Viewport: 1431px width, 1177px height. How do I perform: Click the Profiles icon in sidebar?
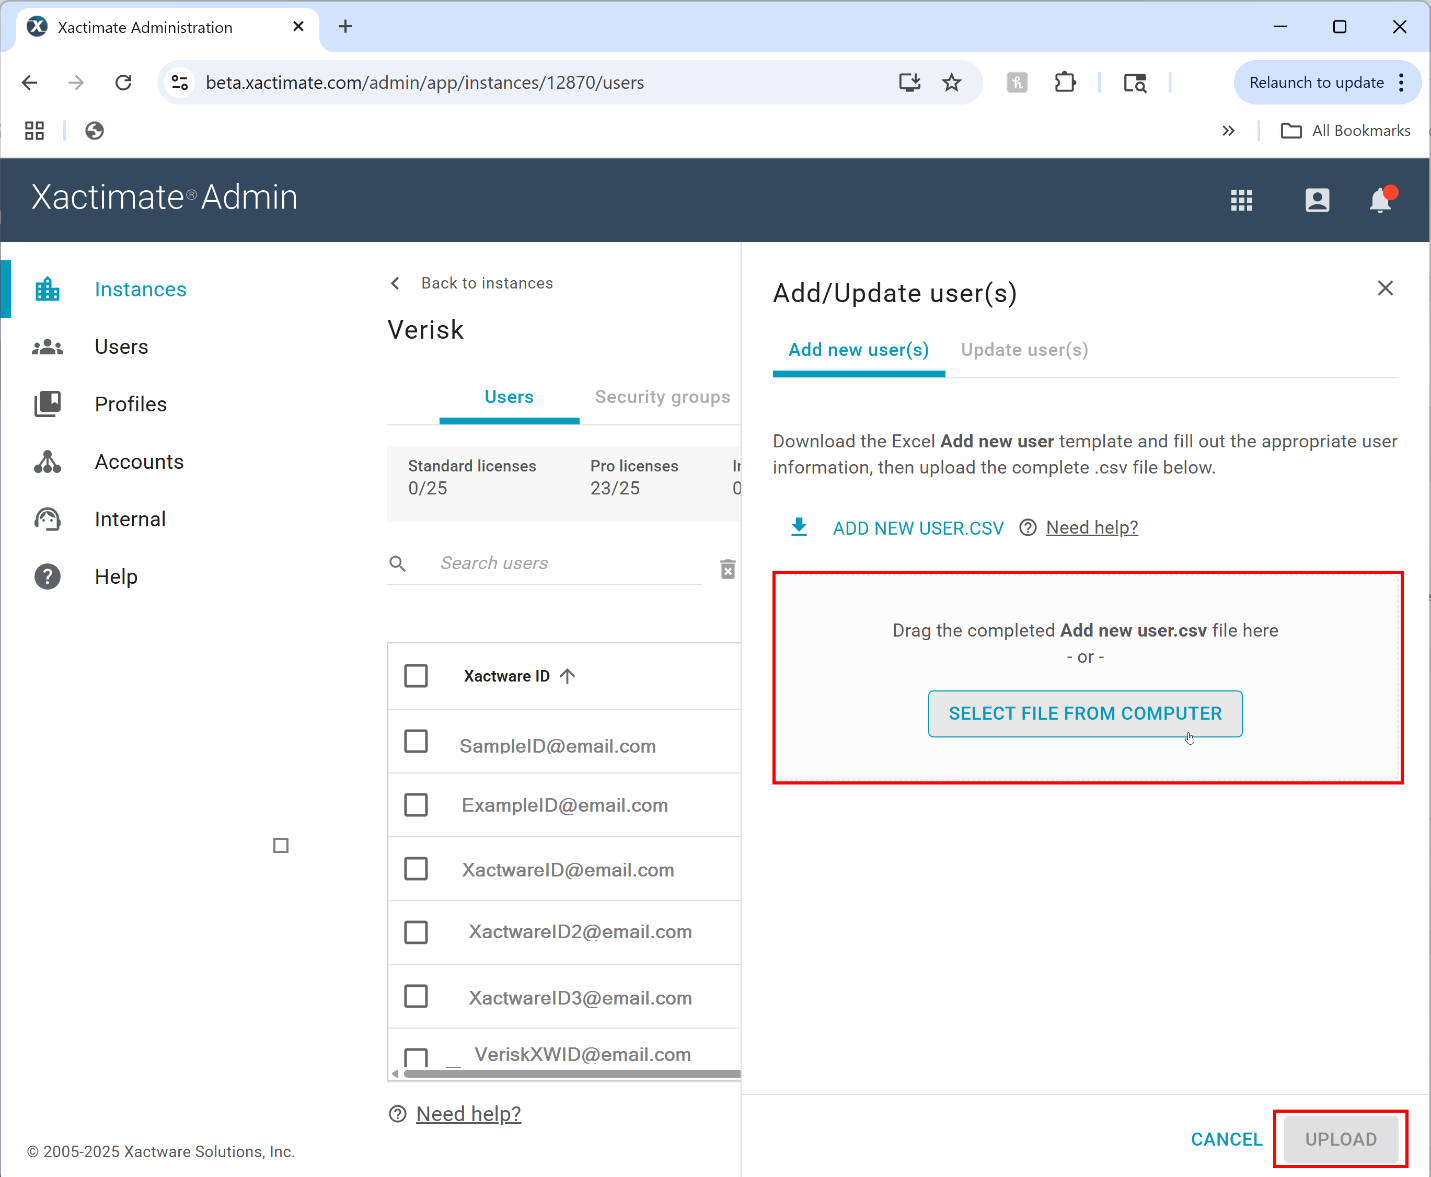47,404
